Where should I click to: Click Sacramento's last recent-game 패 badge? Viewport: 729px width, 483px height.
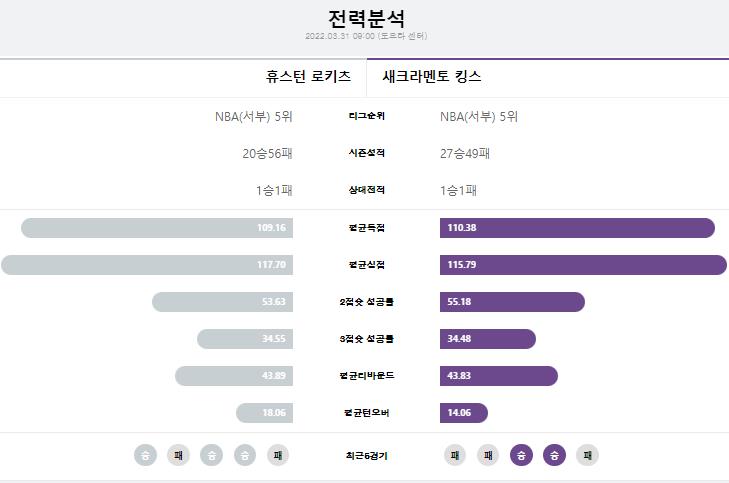(x=588, y=455)
